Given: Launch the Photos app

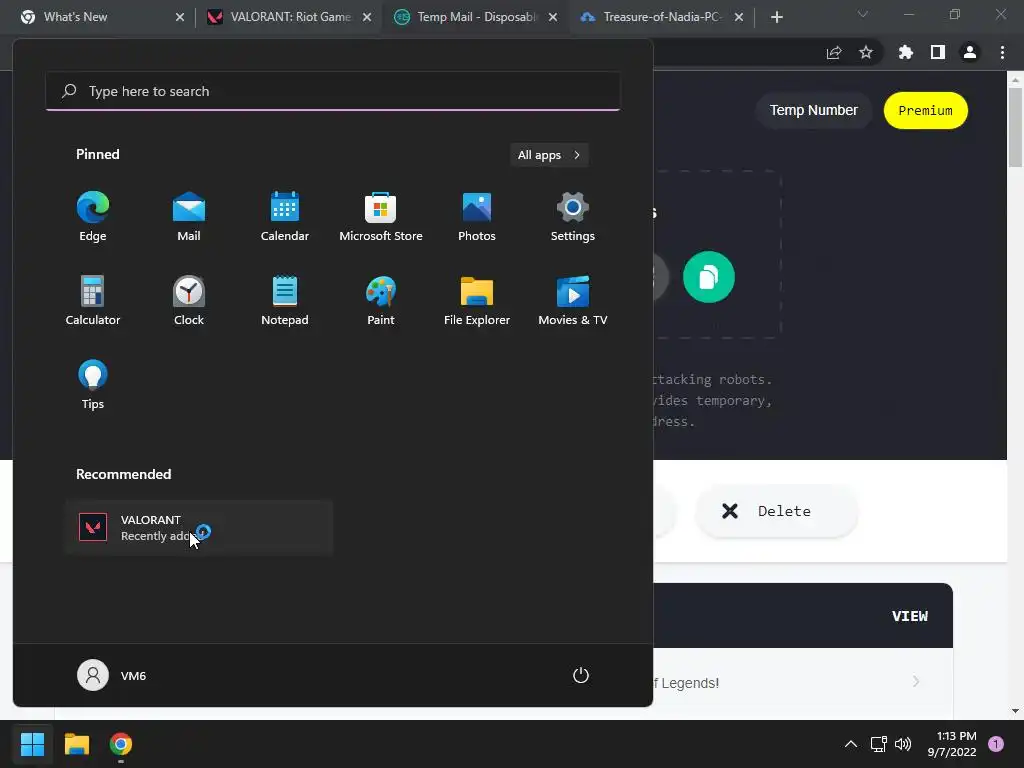Looking at the screenshot, I should tap(477, 217).
